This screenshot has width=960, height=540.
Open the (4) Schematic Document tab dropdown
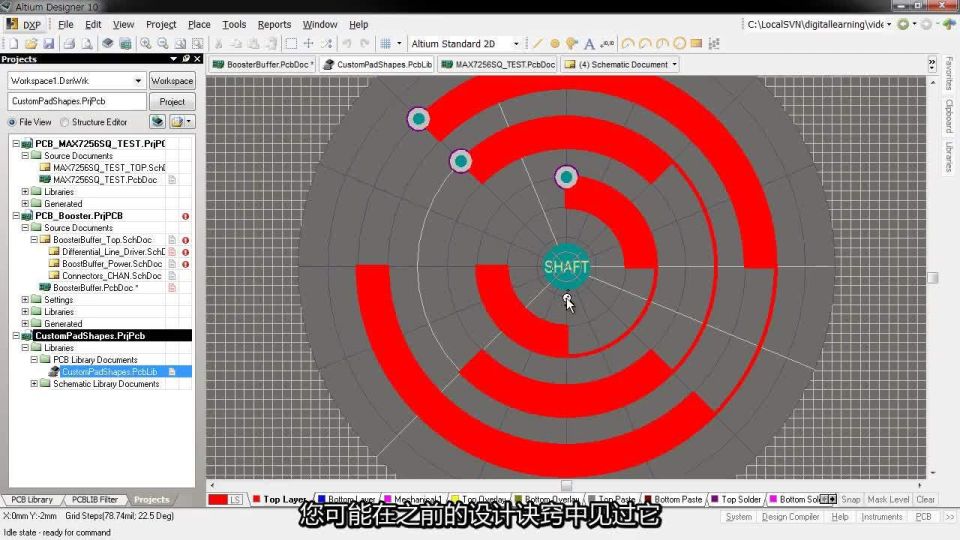675,64
